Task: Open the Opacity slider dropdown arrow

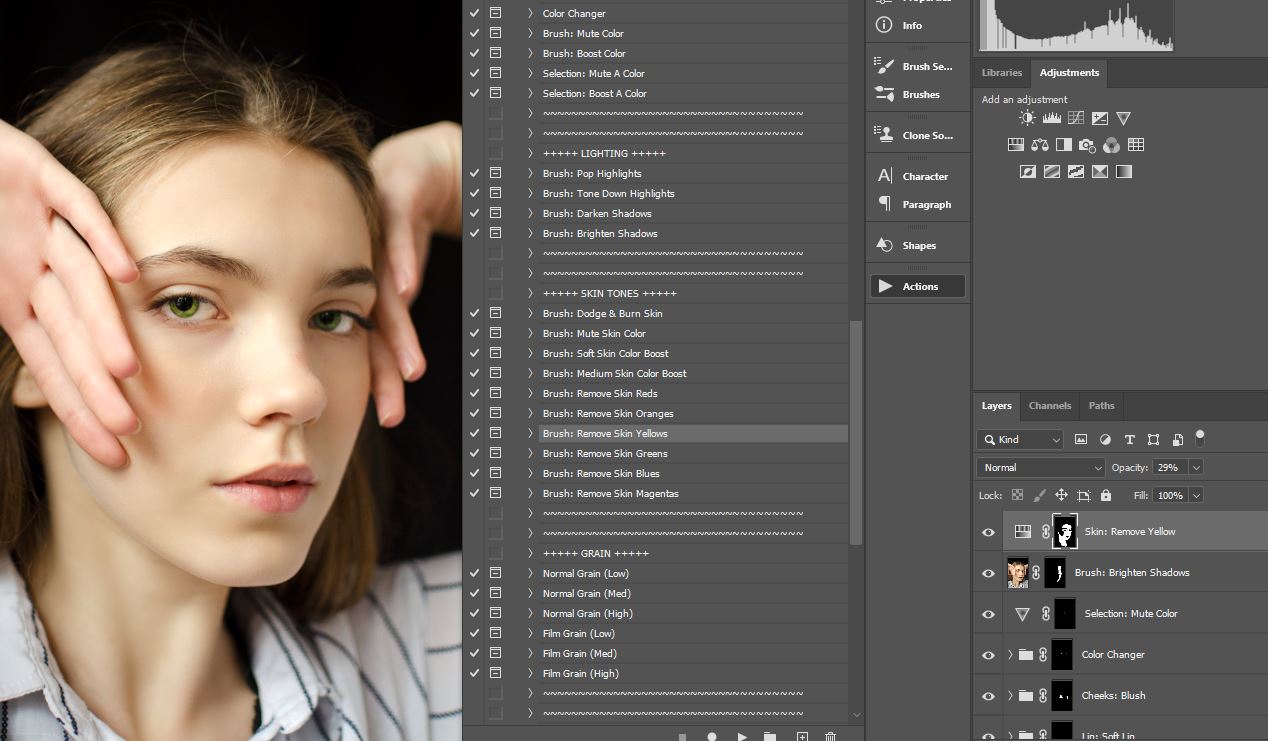Action: click(x=1195, y=467)
